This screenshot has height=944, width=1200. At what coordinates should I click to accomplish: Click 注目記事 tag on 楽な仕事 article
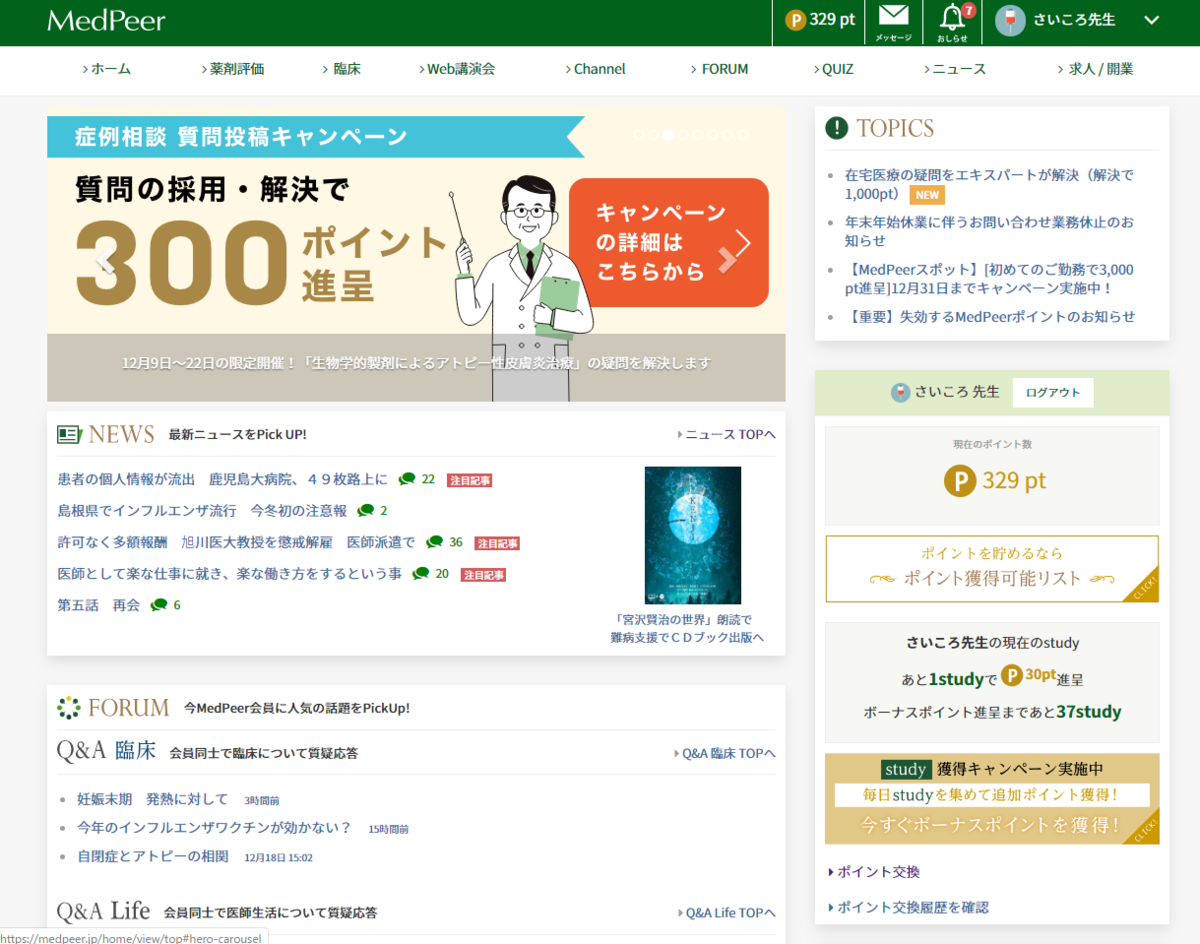[483, 575]
